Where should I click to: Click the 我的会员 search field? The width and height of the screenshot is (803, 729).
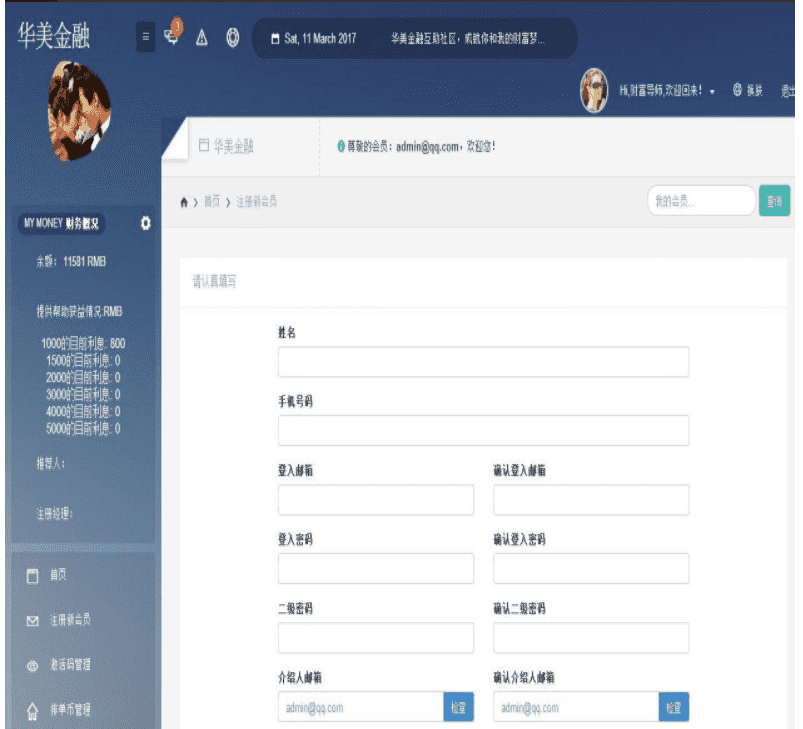click(x=701, y=201)
